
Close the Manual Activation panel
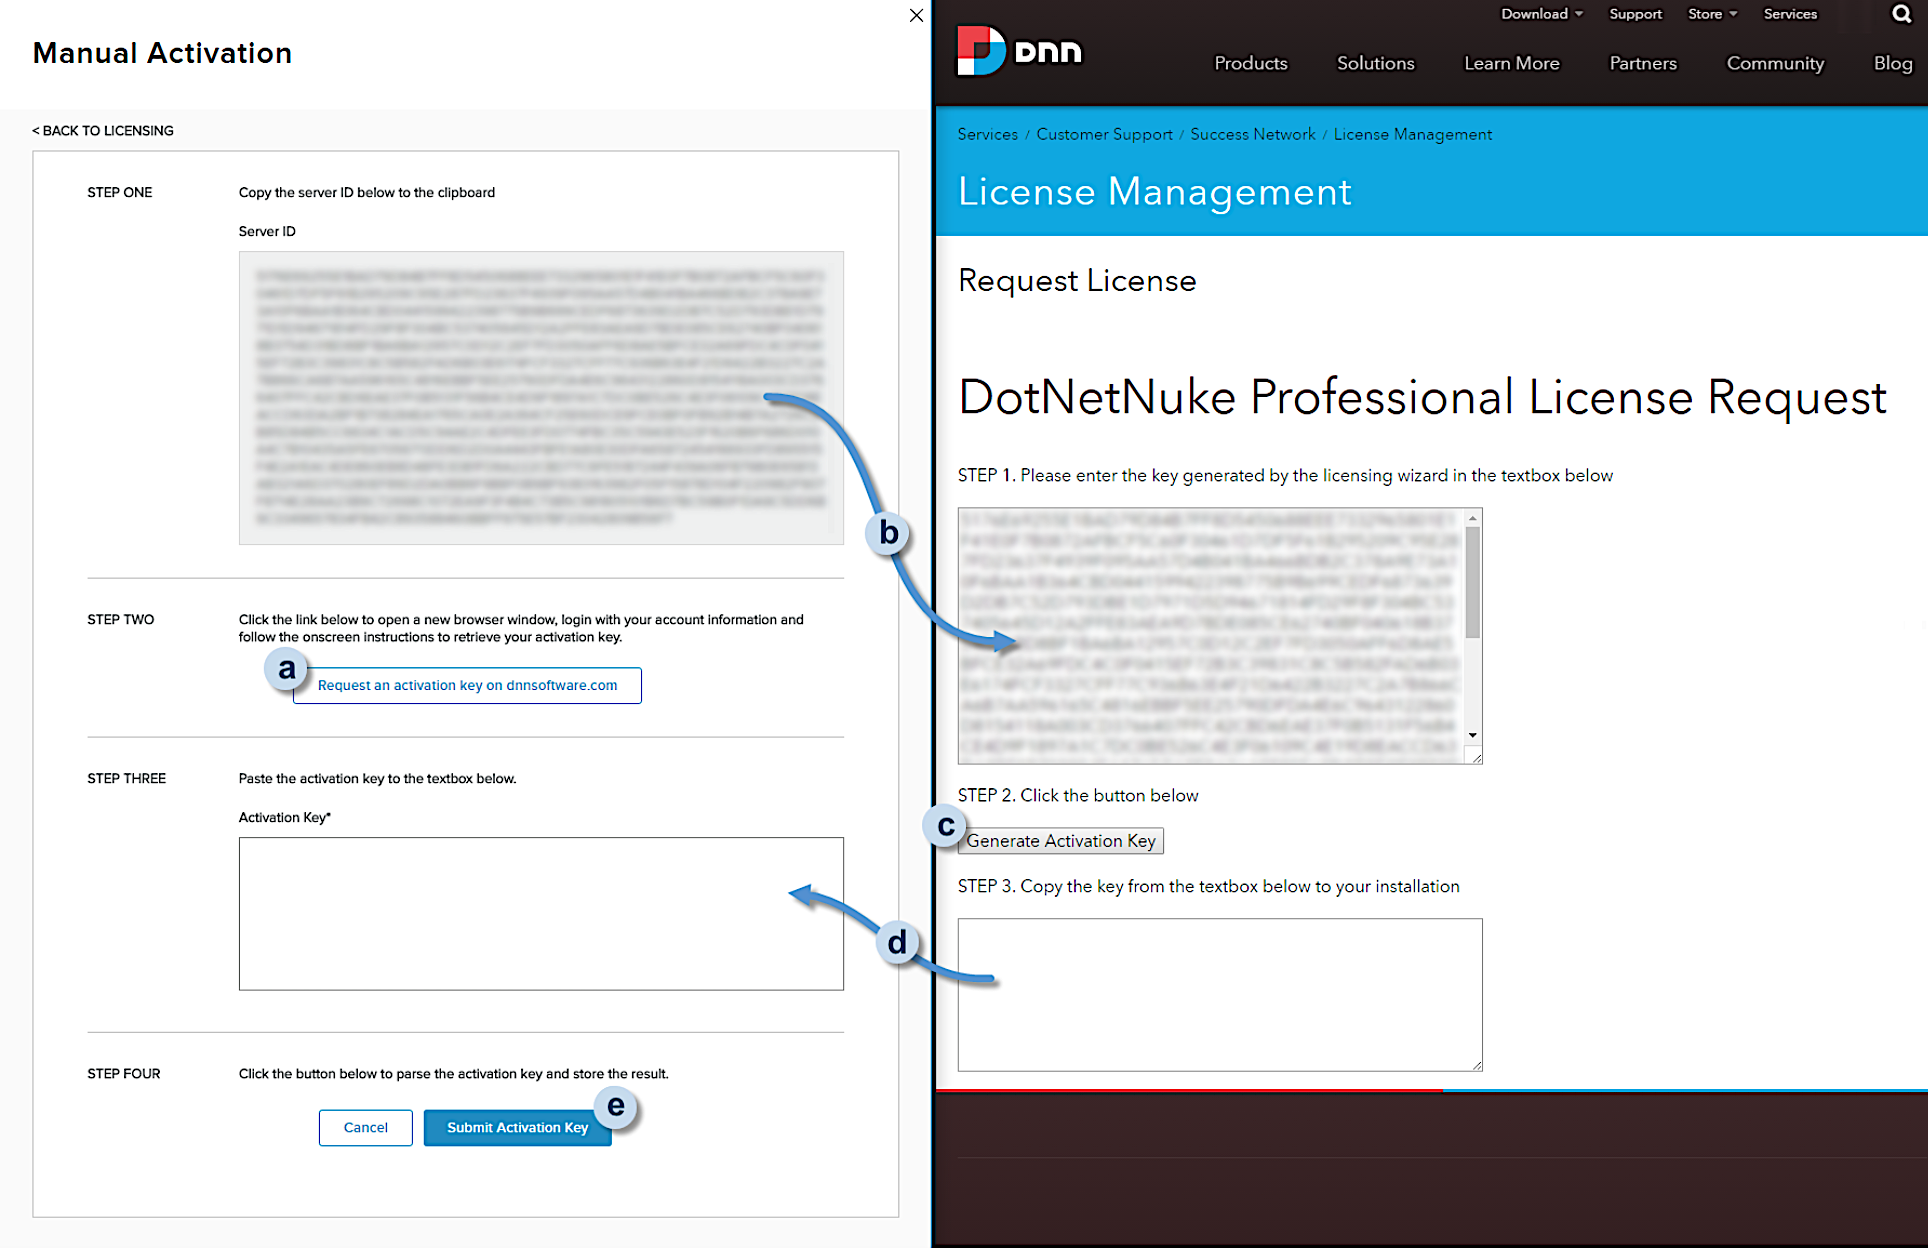[916, 15]
